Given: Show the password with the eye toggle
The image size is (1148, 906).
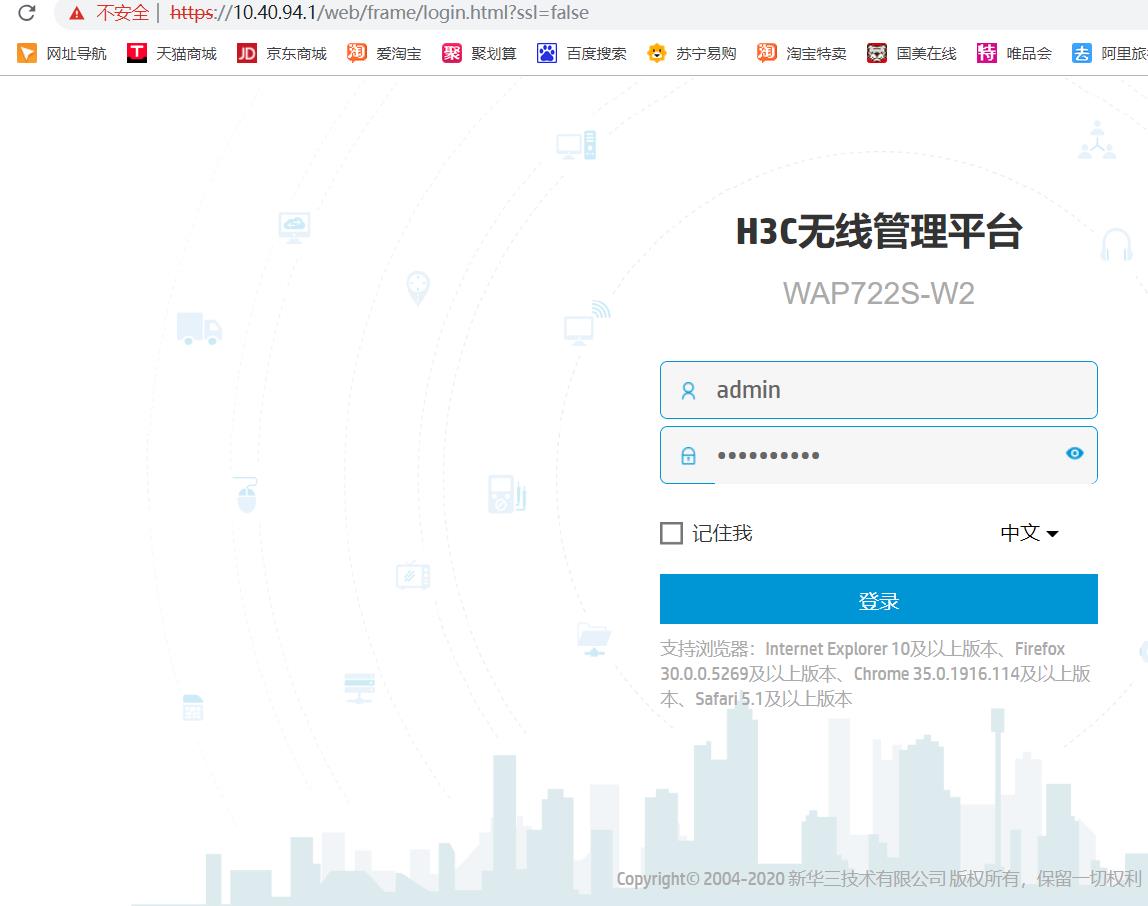Looking at the screenshot, I should [x=1074, y=454].
